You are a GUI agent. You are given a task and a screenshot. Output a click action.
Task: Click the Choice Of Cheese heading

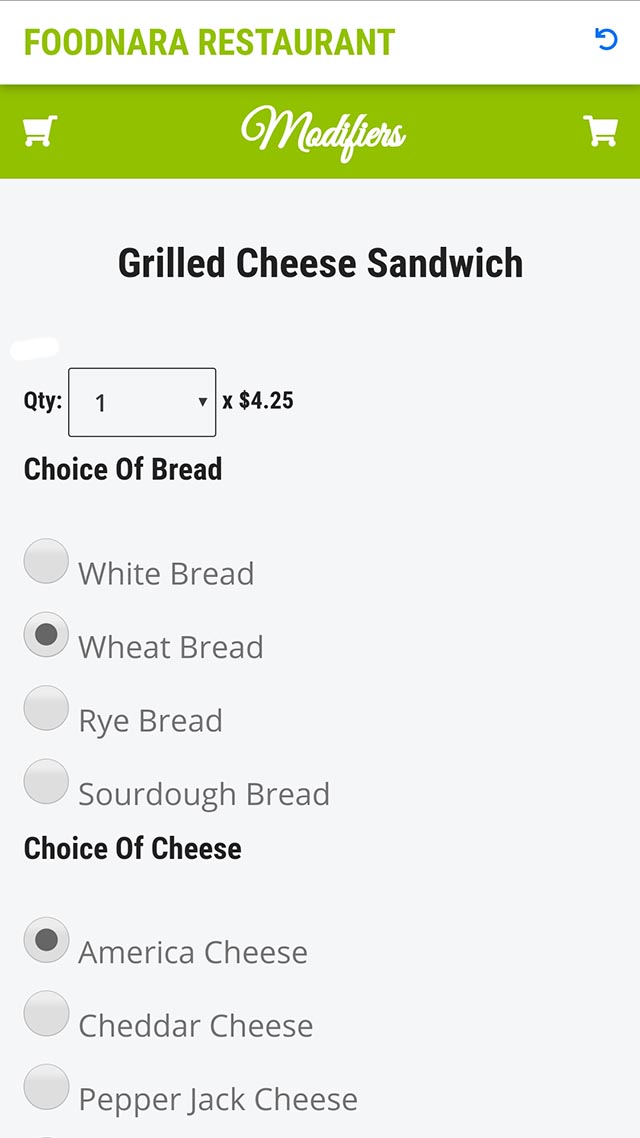click(x=133, y=848)
